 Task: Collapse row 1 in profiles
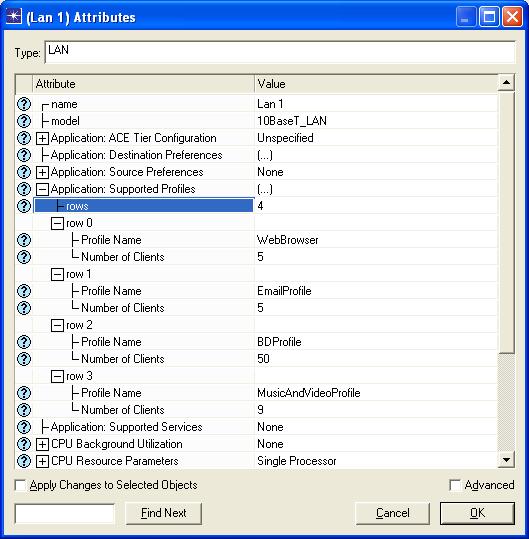(x=57, y=274)
